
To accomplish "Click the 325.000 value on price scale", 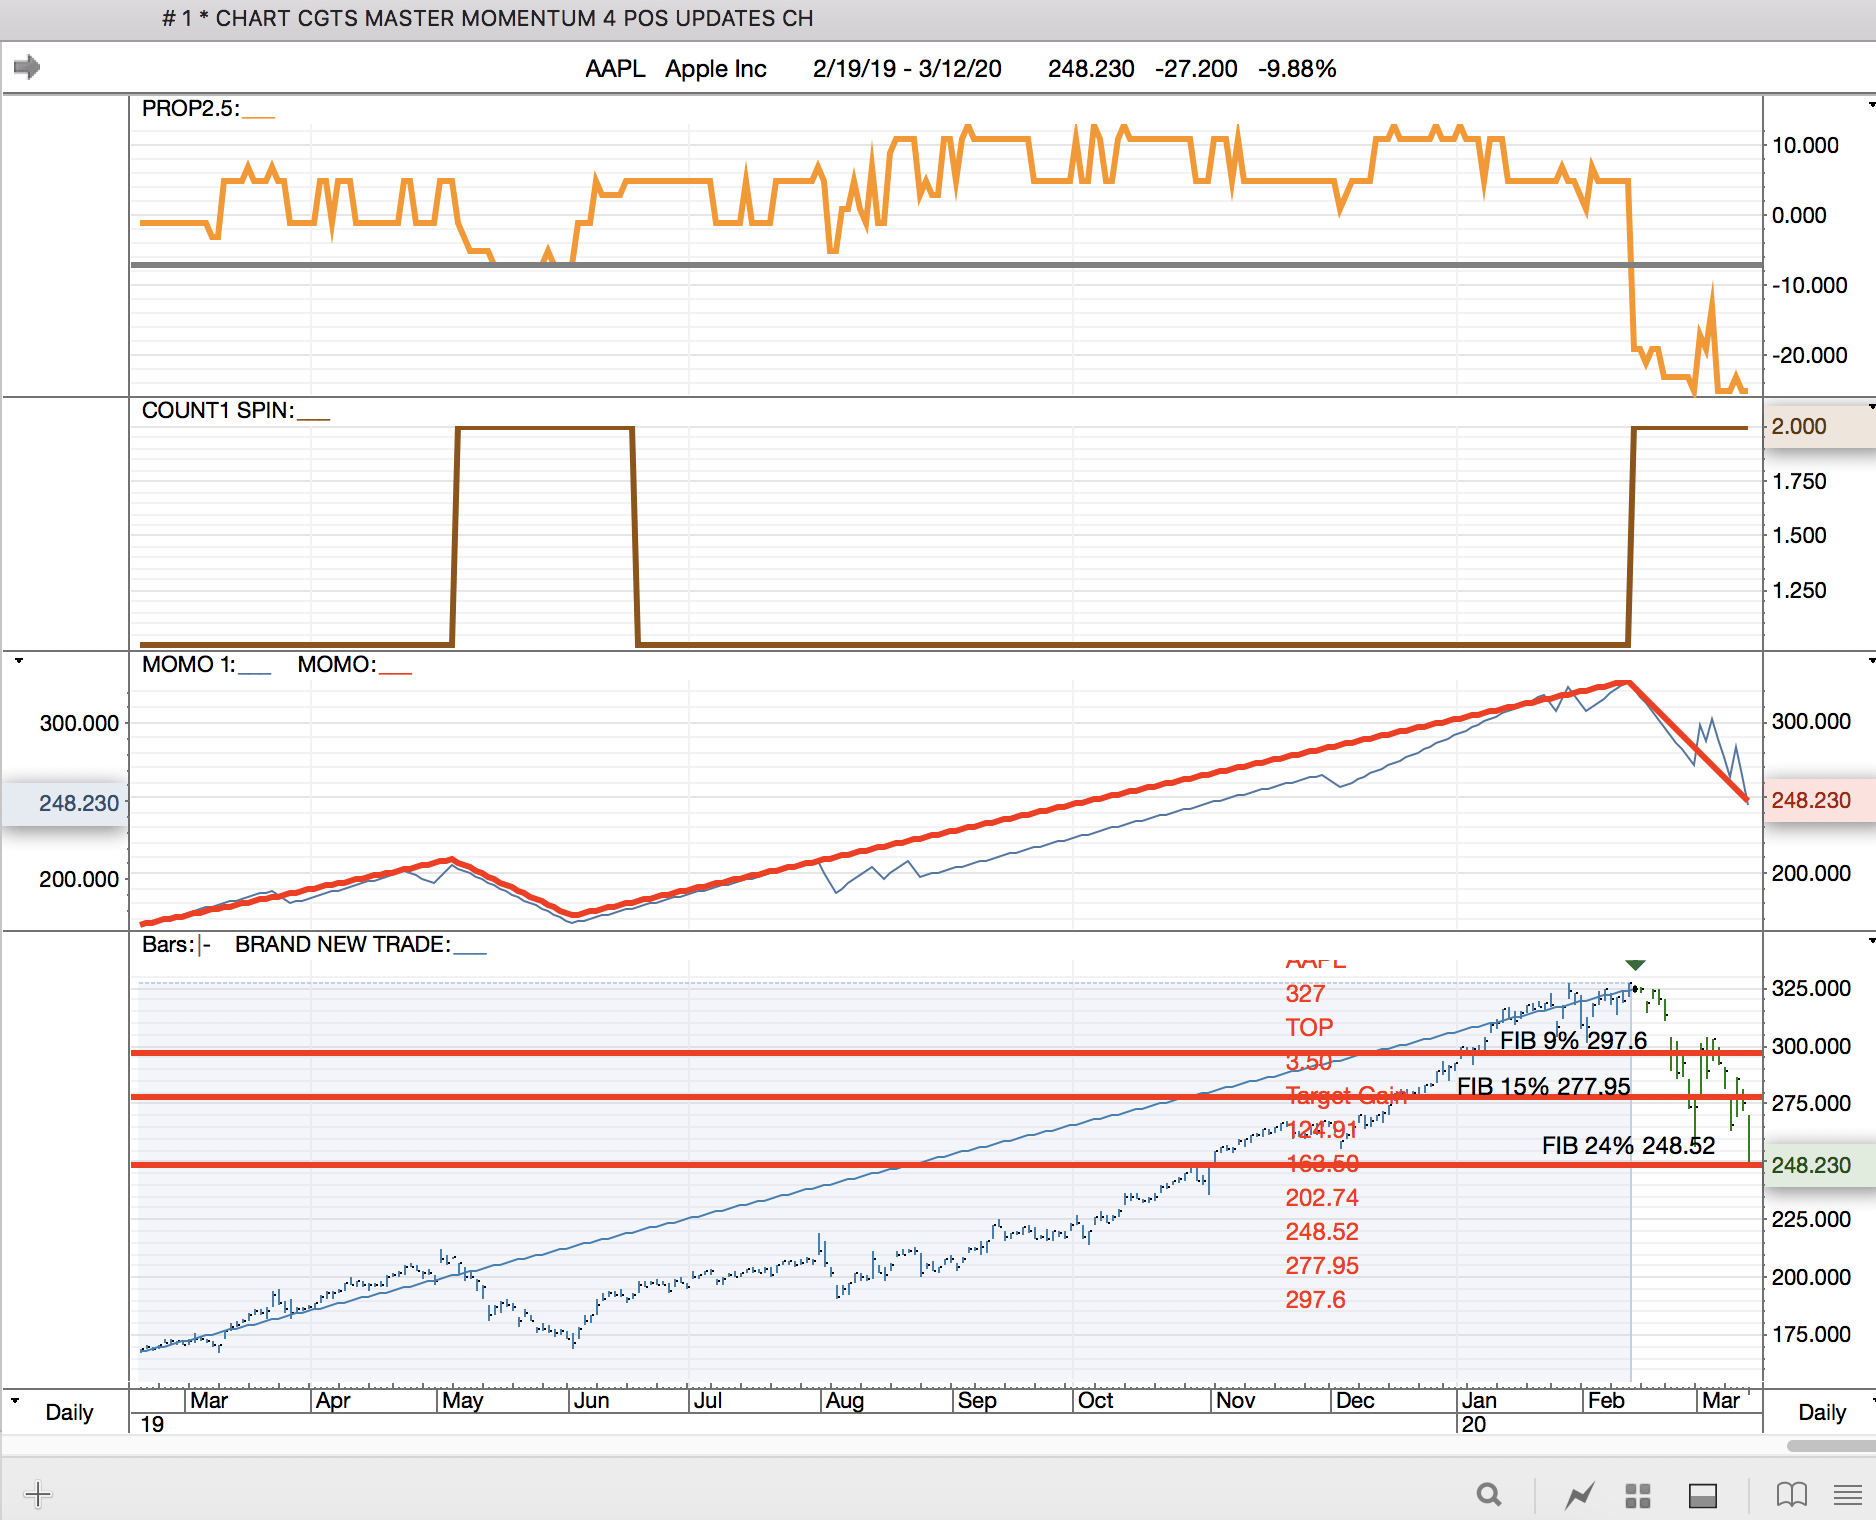I will [x=1811, y=988].
